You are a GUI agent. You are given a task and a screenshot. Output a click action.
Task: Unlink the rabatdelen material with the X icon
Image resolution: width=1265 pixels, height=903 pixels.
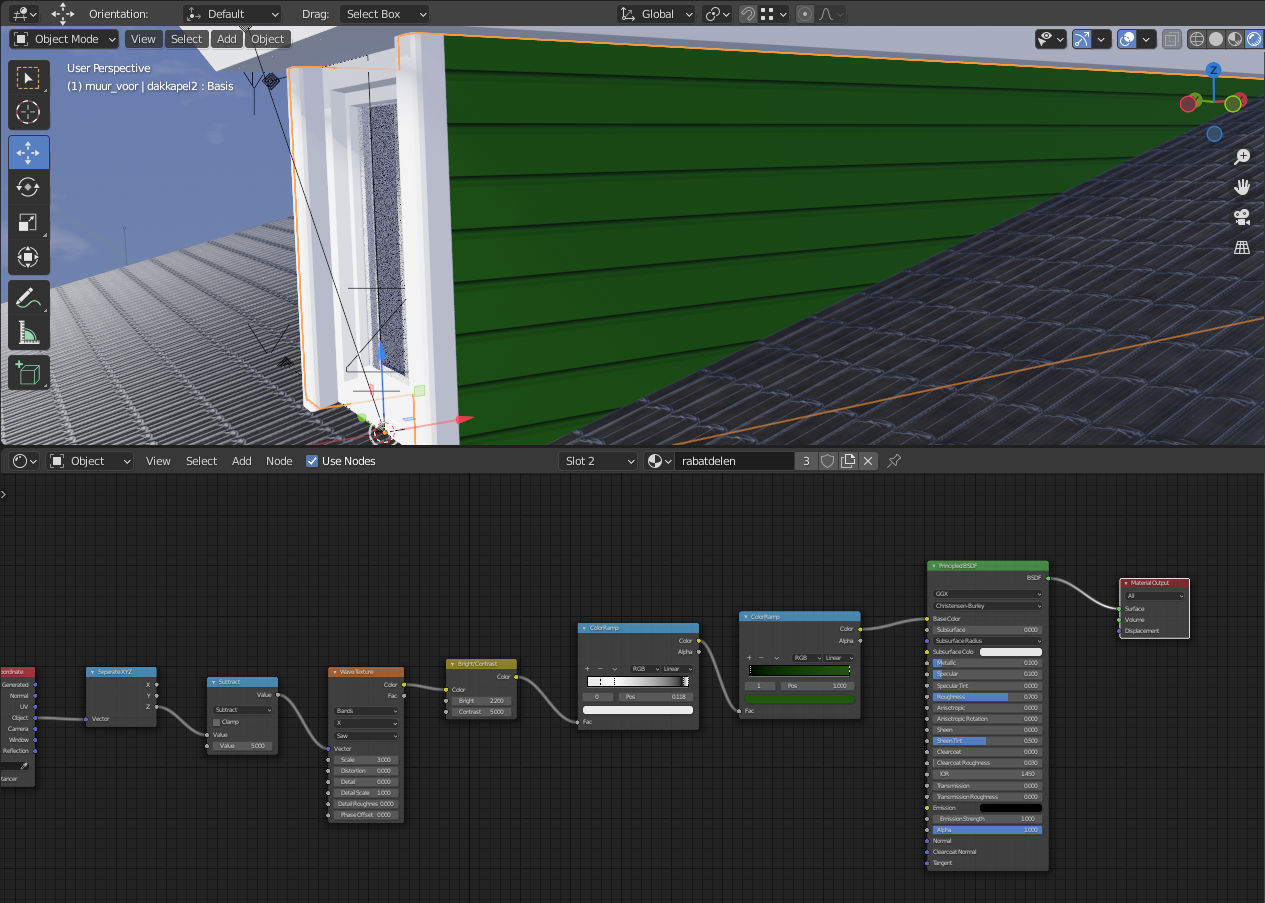[x=868, y=461]
